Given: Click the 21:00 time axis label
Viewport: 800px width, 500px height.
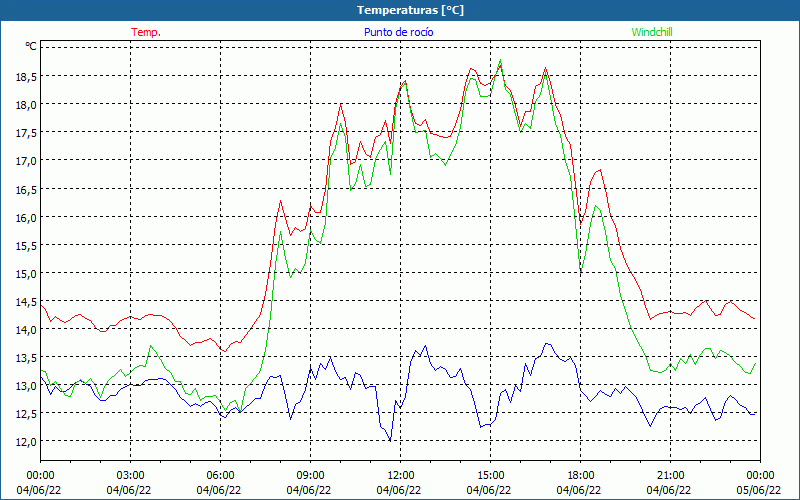Looking at the screenshot, I should tap(670, 476).
